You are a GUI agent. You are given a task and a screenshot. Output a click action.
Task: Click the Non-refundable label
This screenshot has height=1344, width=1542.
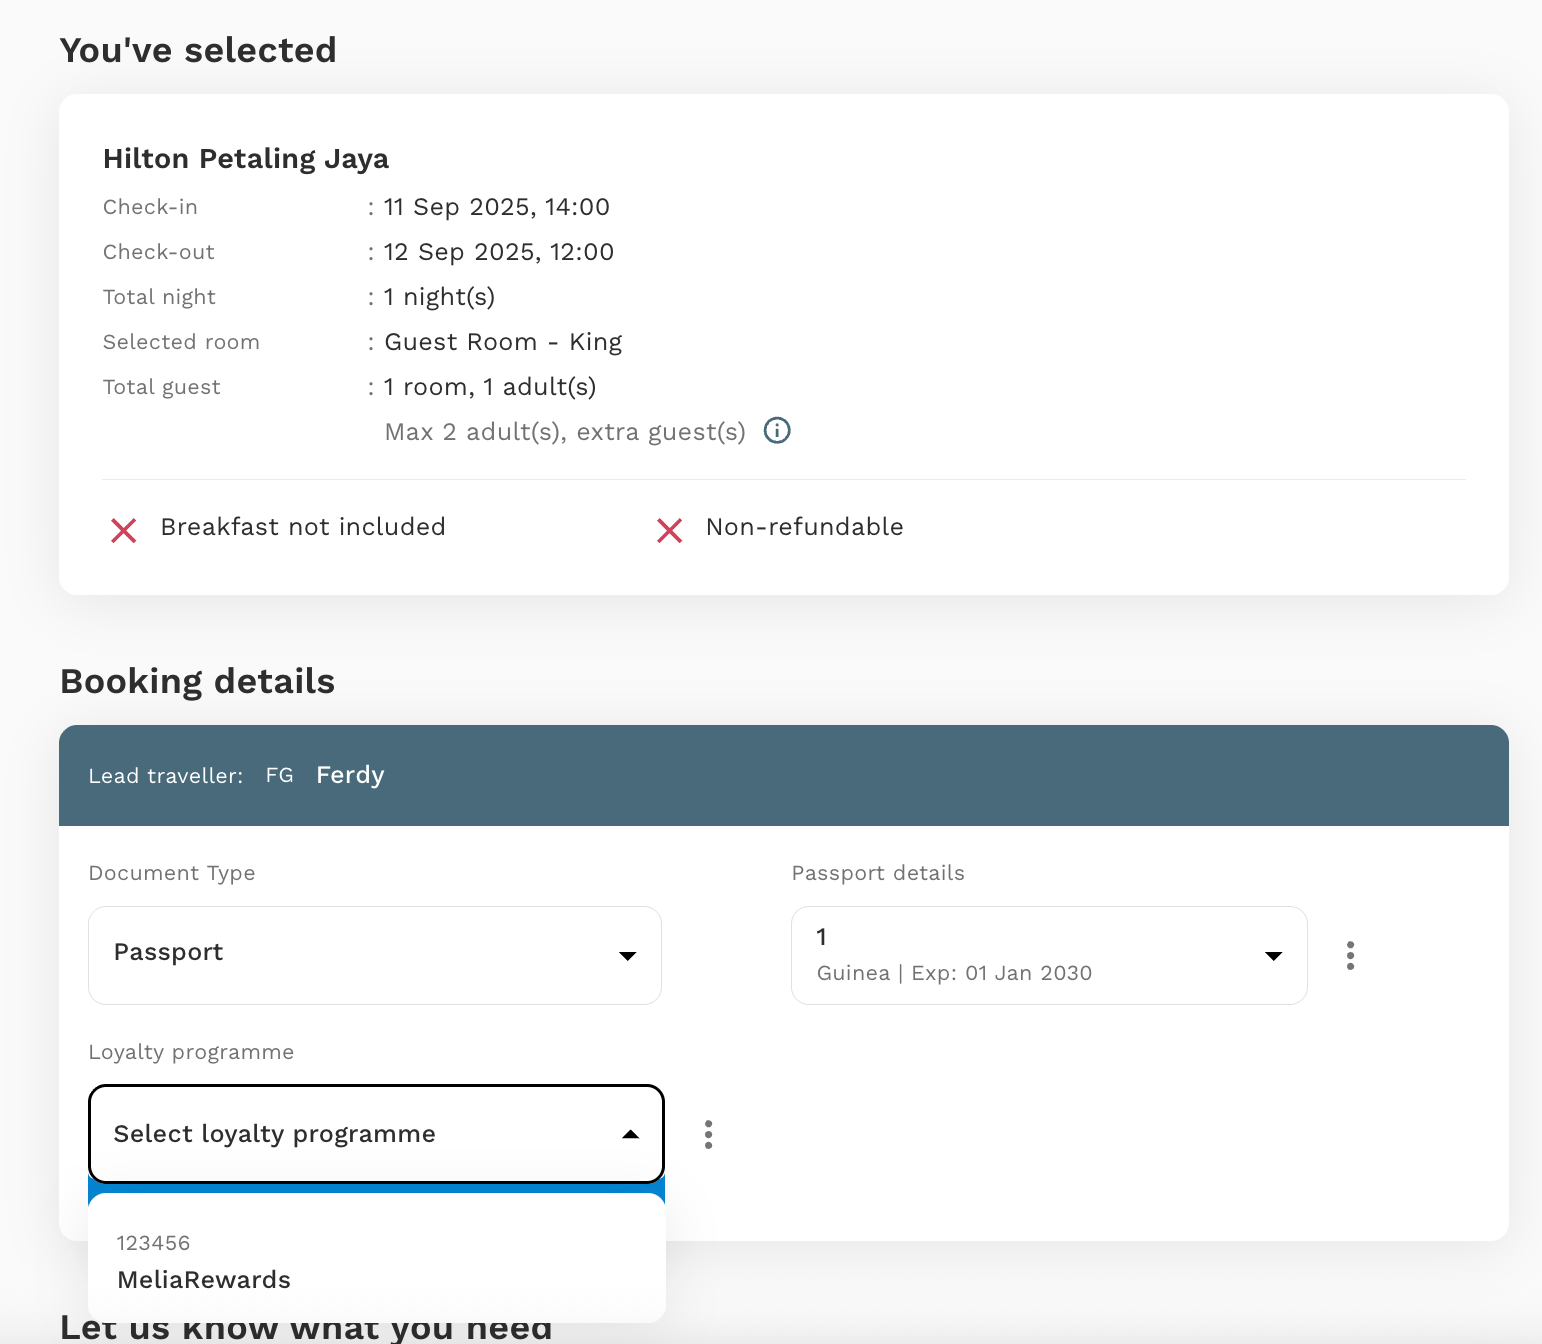coord(805,527)
